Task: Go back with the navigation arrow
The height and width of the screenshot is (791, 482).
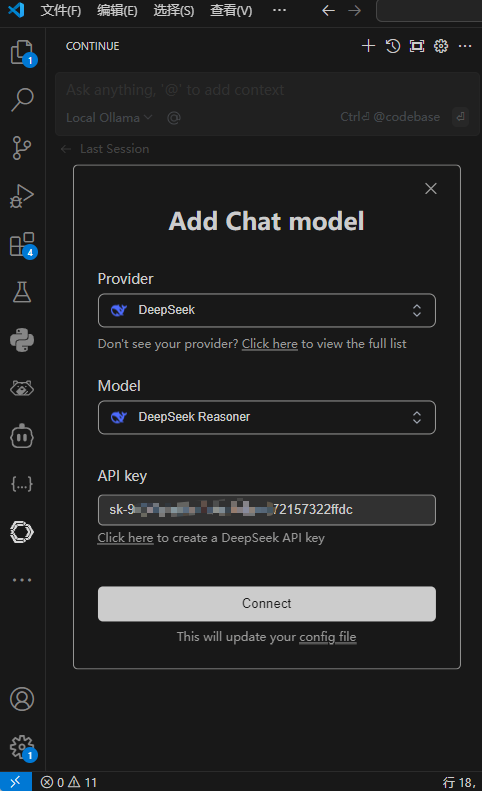Action: pyautogui.click(x=328, y=11)
